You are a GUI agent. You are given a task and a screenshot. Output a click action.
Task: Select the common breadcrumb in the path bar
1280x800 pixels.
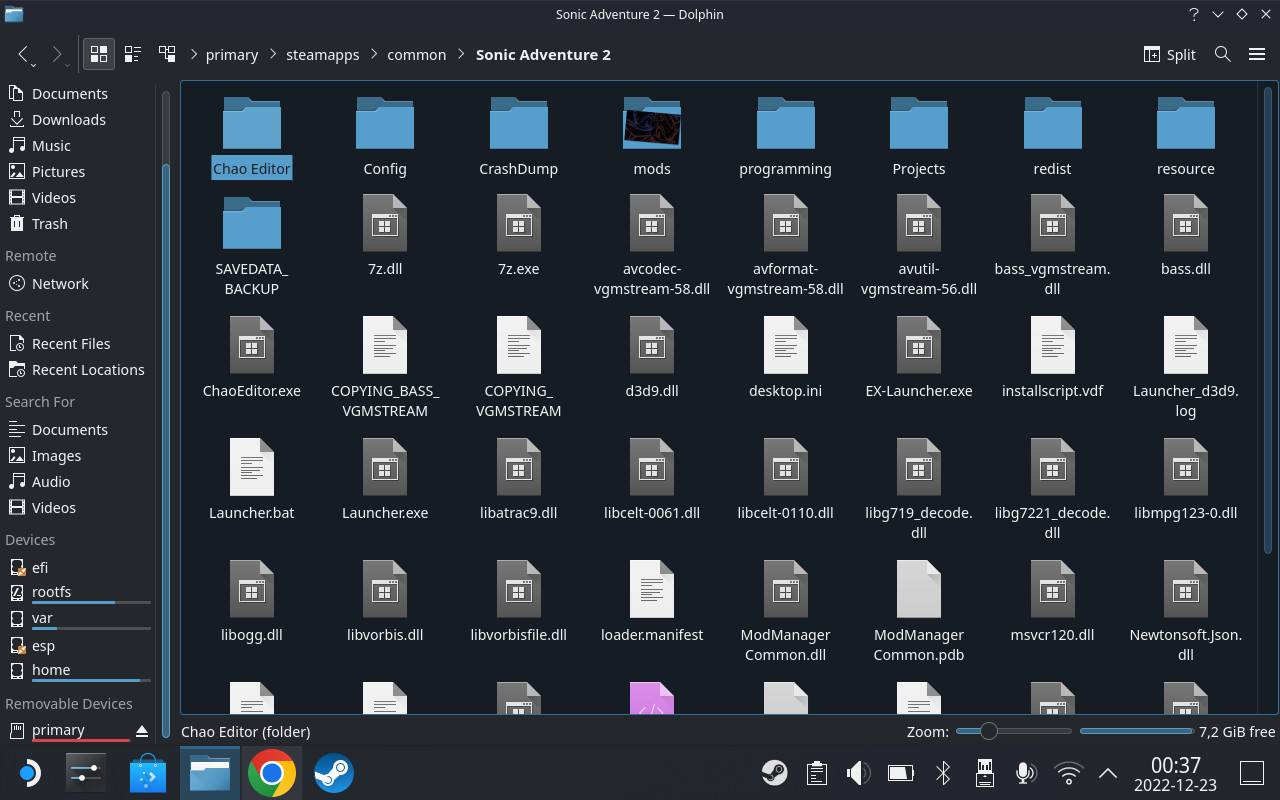(x=417, y=54)
